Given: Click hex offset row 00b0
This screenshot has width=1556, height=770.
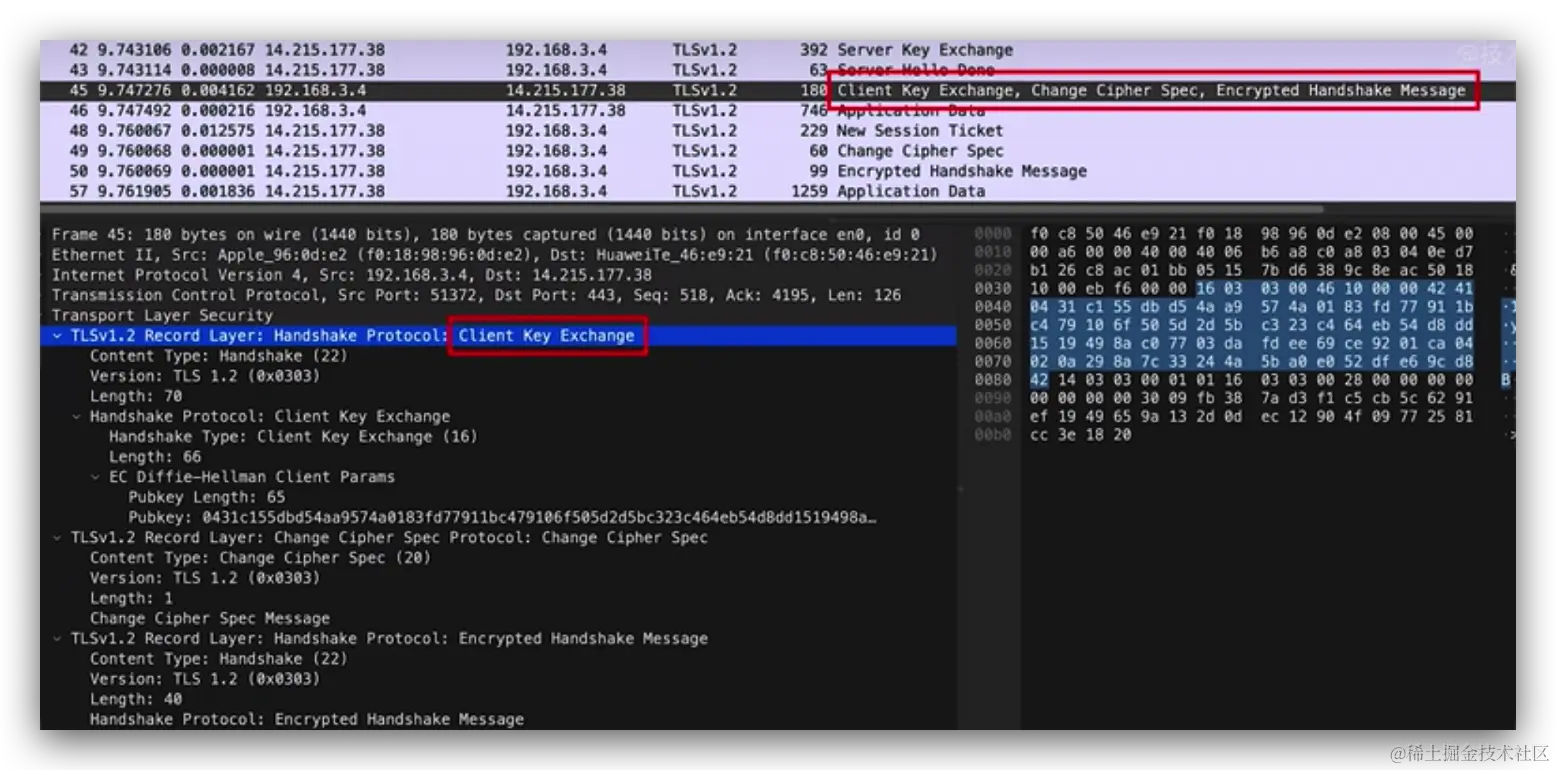Looking at the screenshot, I should pos(993,435).
